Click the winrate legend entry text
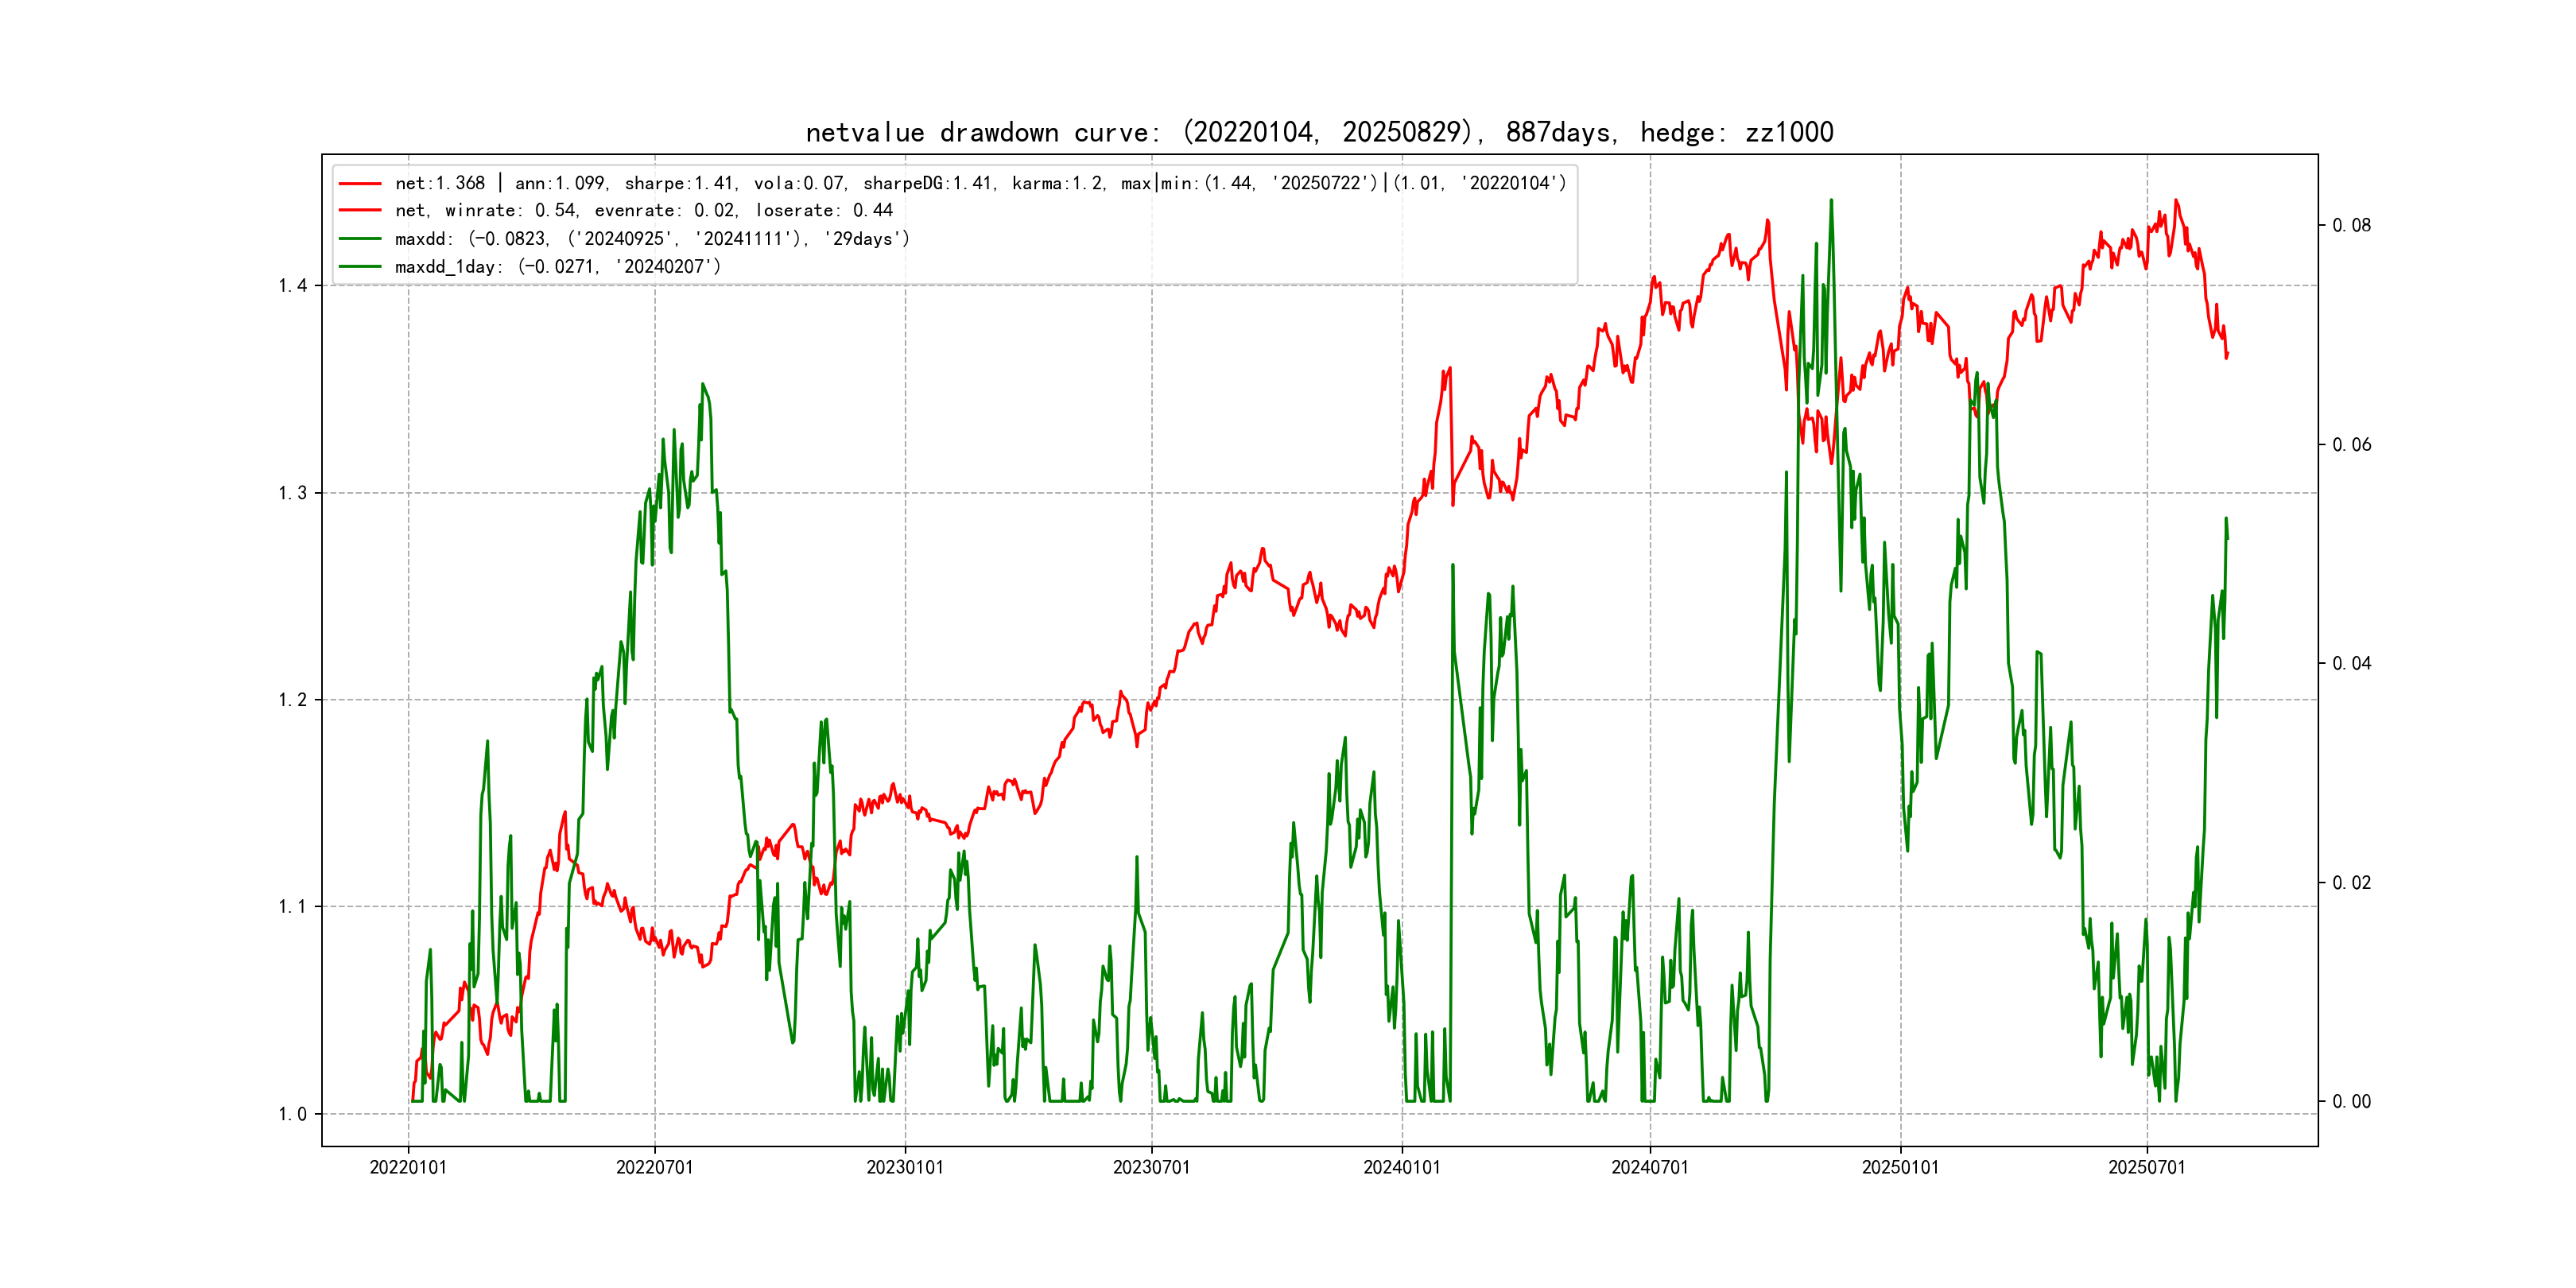This screenshot has width=2576, height=1288. point(643,211)
